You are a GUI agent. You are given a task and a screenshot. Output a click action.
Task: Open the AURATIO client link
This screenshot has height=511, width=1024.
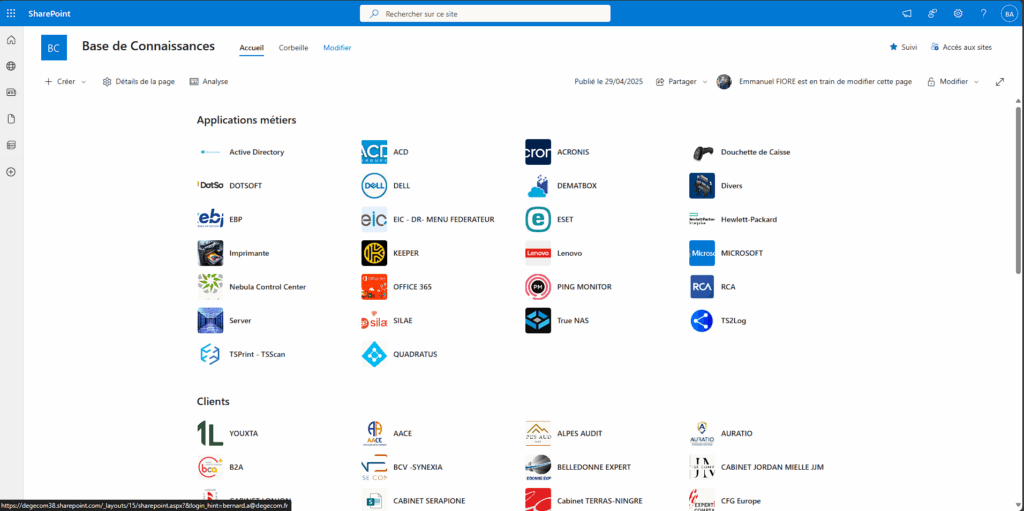pos(737,433)
